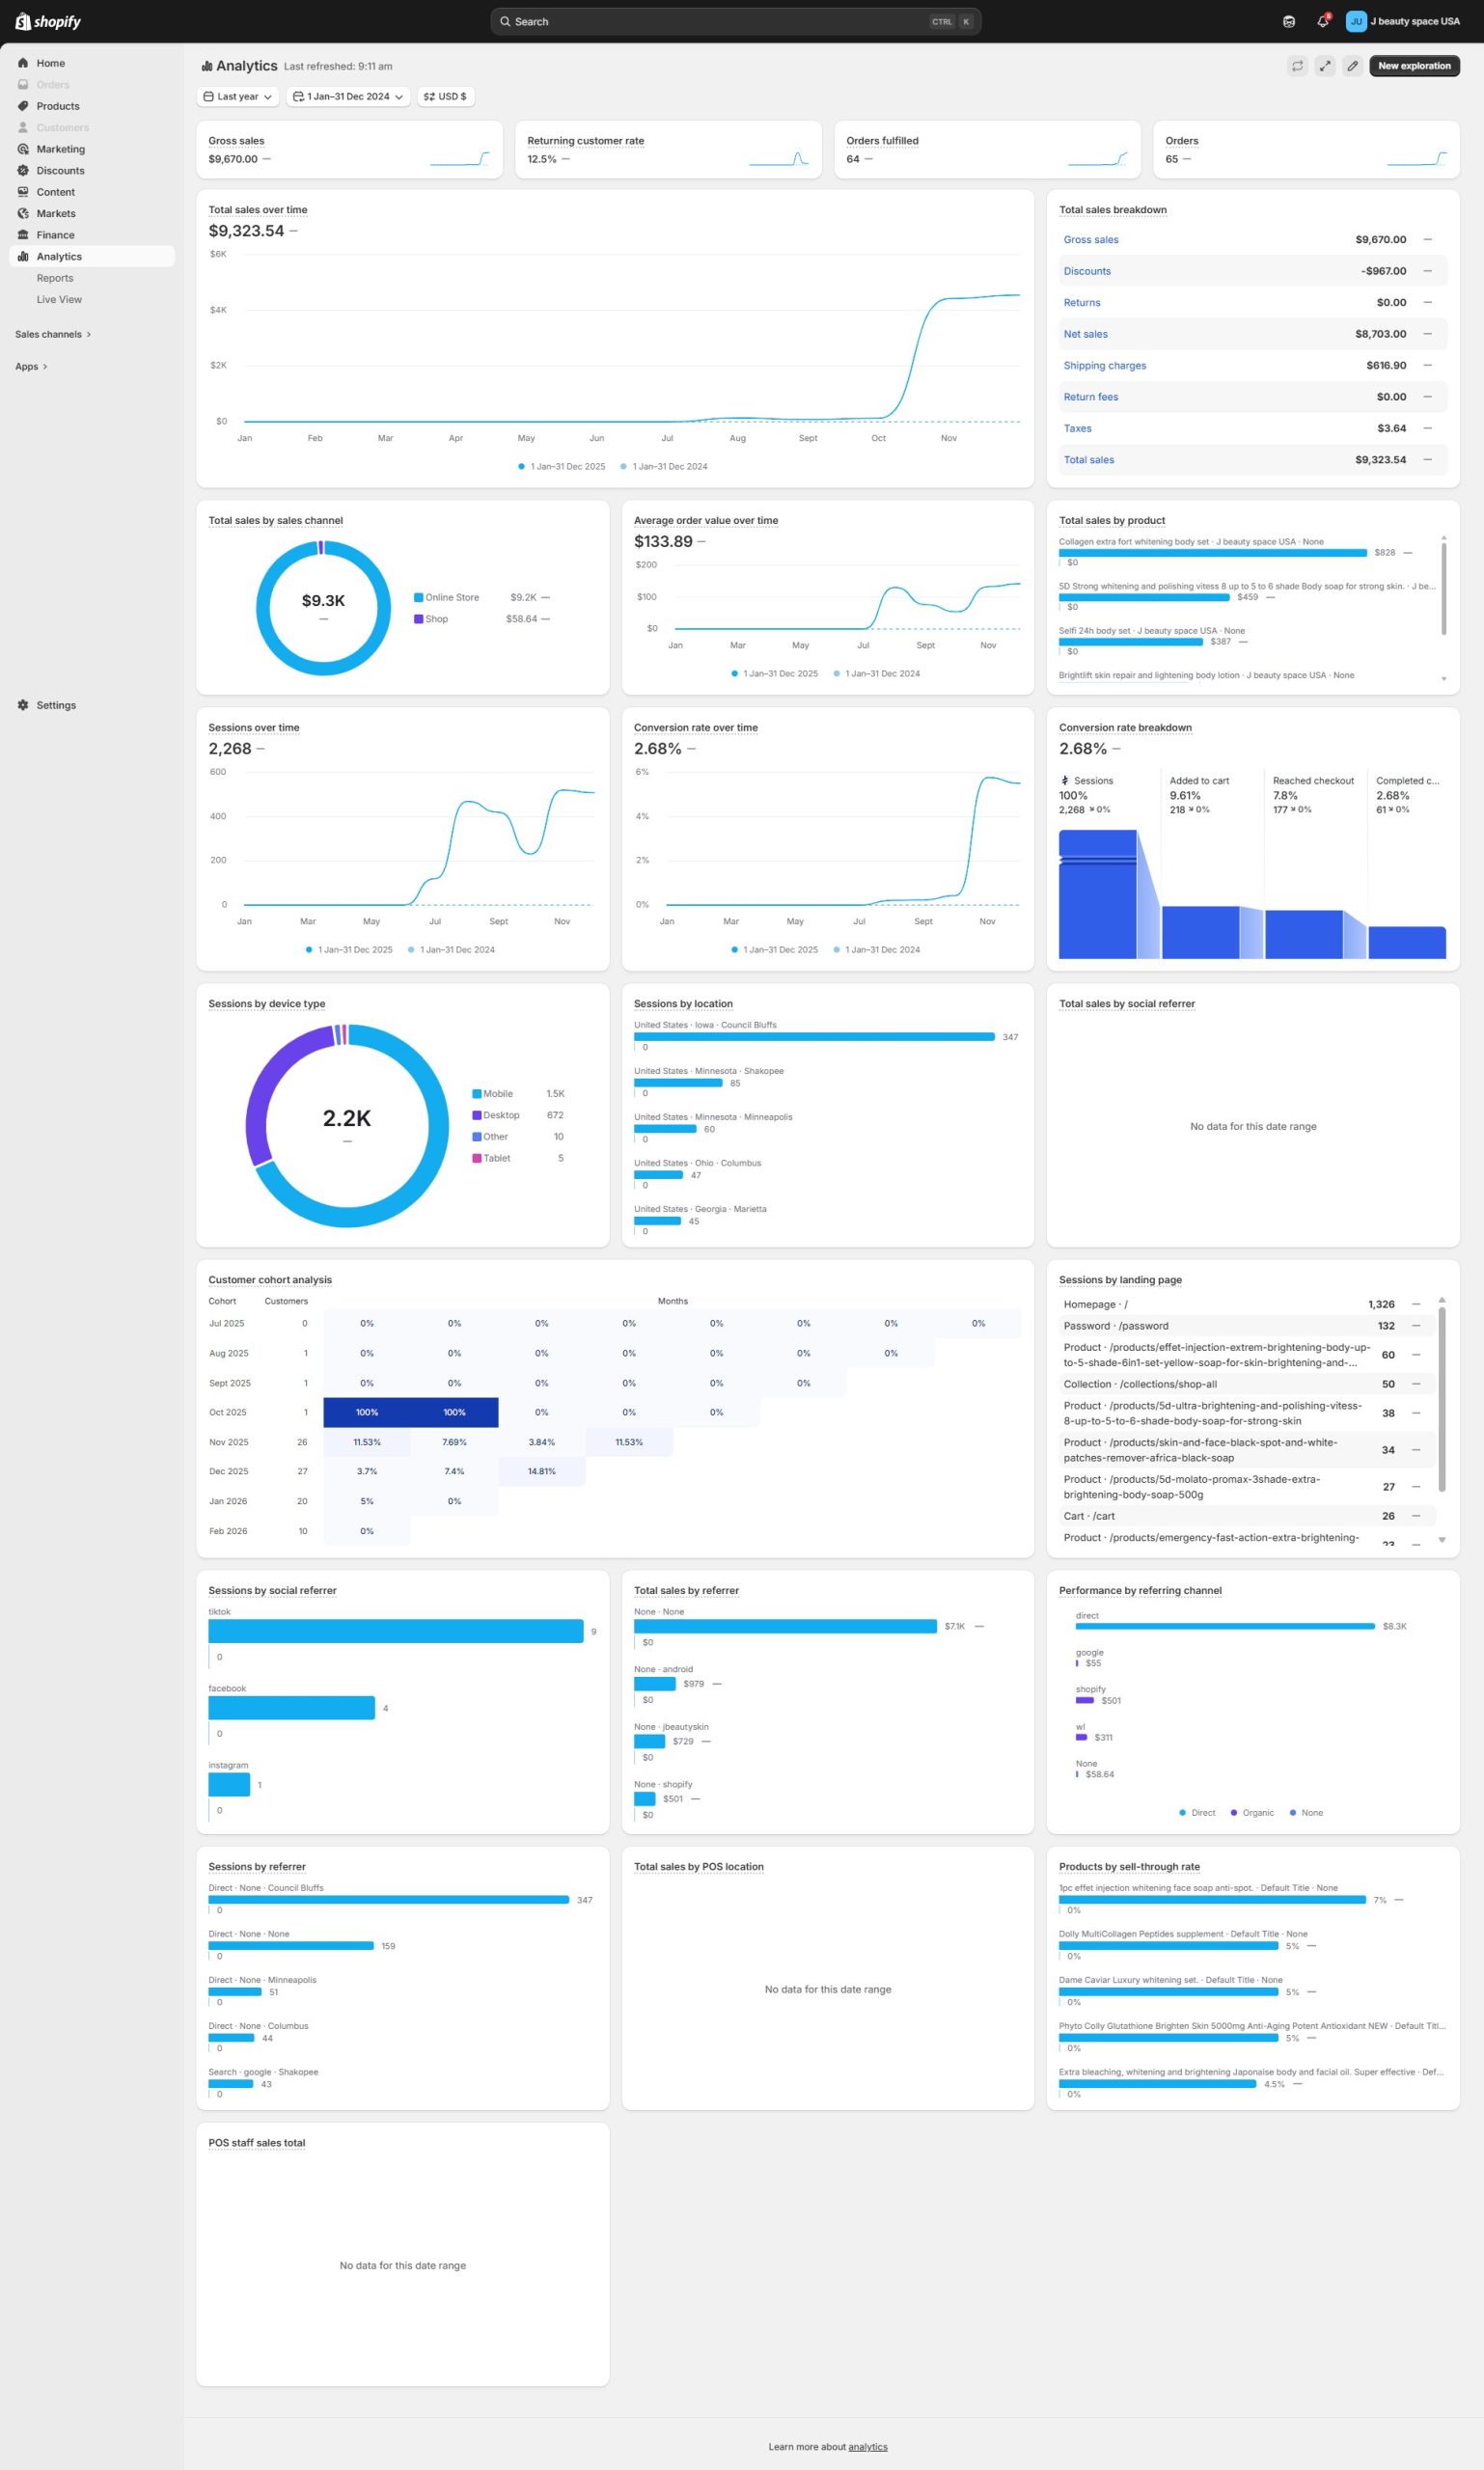Click the auto-refresh arrows icon

pyautogui.click(x=1297, y=66)
